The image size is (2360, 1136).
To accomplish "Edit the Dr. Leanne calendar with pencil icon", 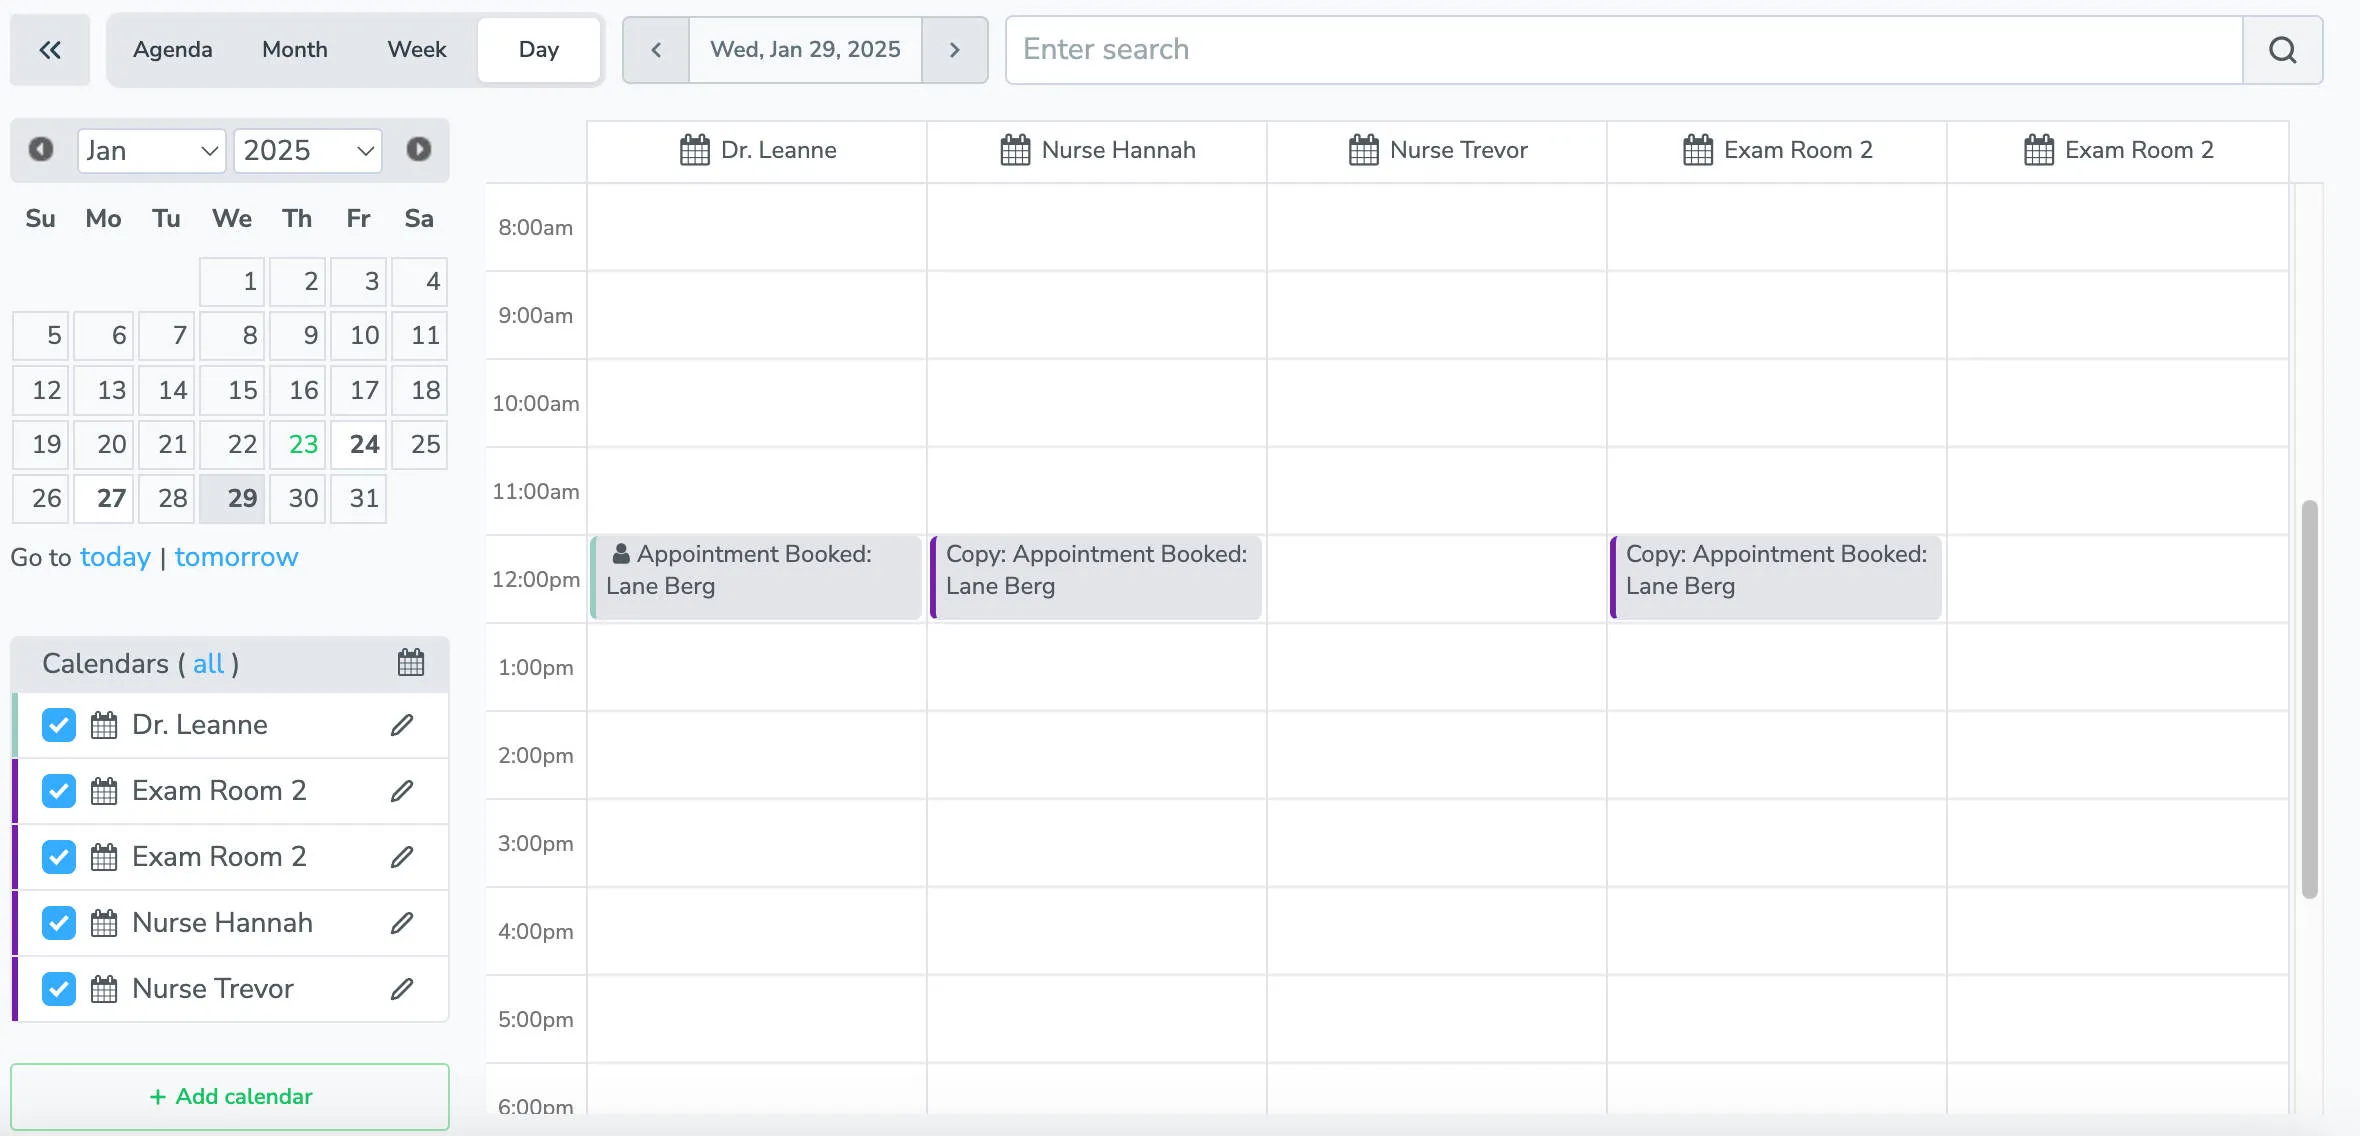I will [401, 724].
